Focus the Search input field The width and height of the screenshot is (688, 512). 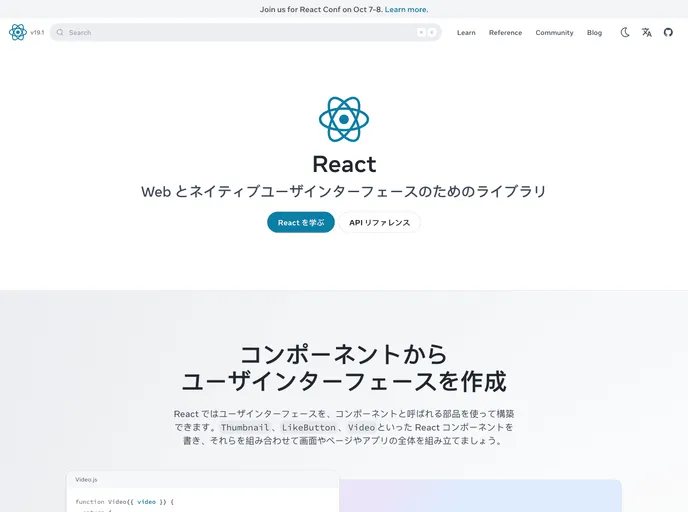246,32
